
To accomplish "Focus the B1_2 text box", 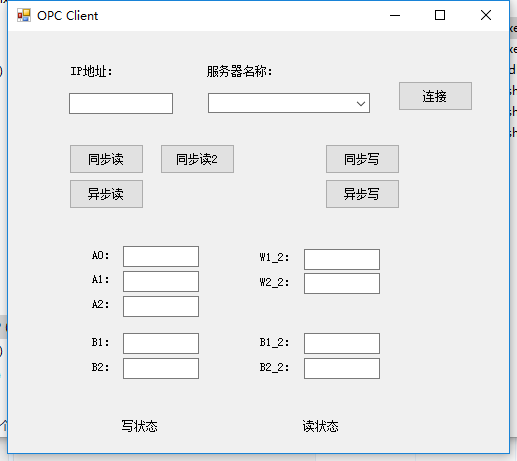I will tap(342, 343).
